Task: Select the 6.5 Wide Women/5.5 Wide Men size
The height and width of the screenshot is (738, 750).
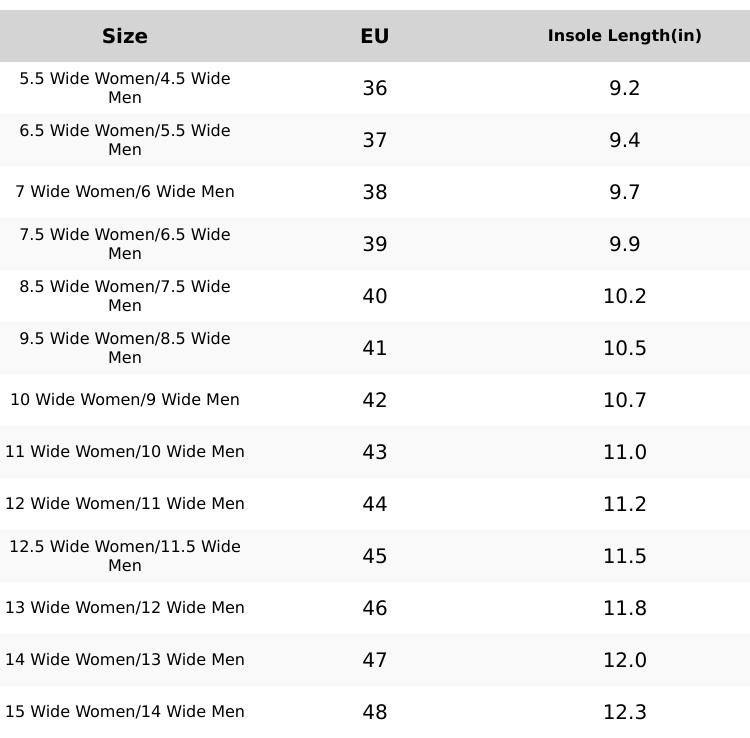Action: coord(125,140)
